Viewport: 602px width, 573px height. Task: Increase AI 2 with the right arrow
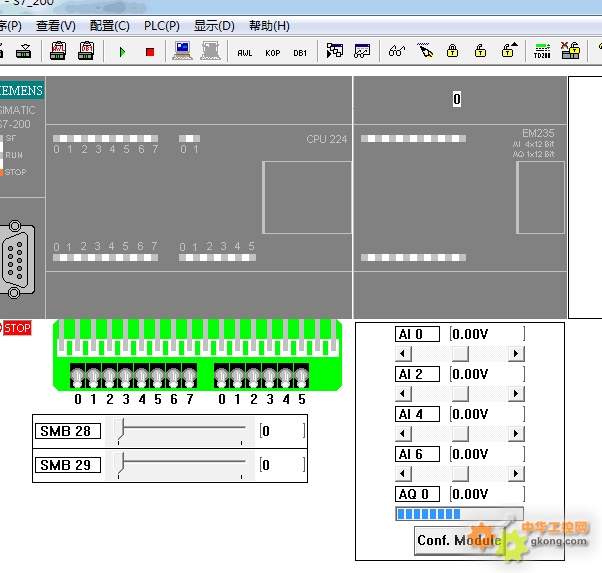[516, 393]
